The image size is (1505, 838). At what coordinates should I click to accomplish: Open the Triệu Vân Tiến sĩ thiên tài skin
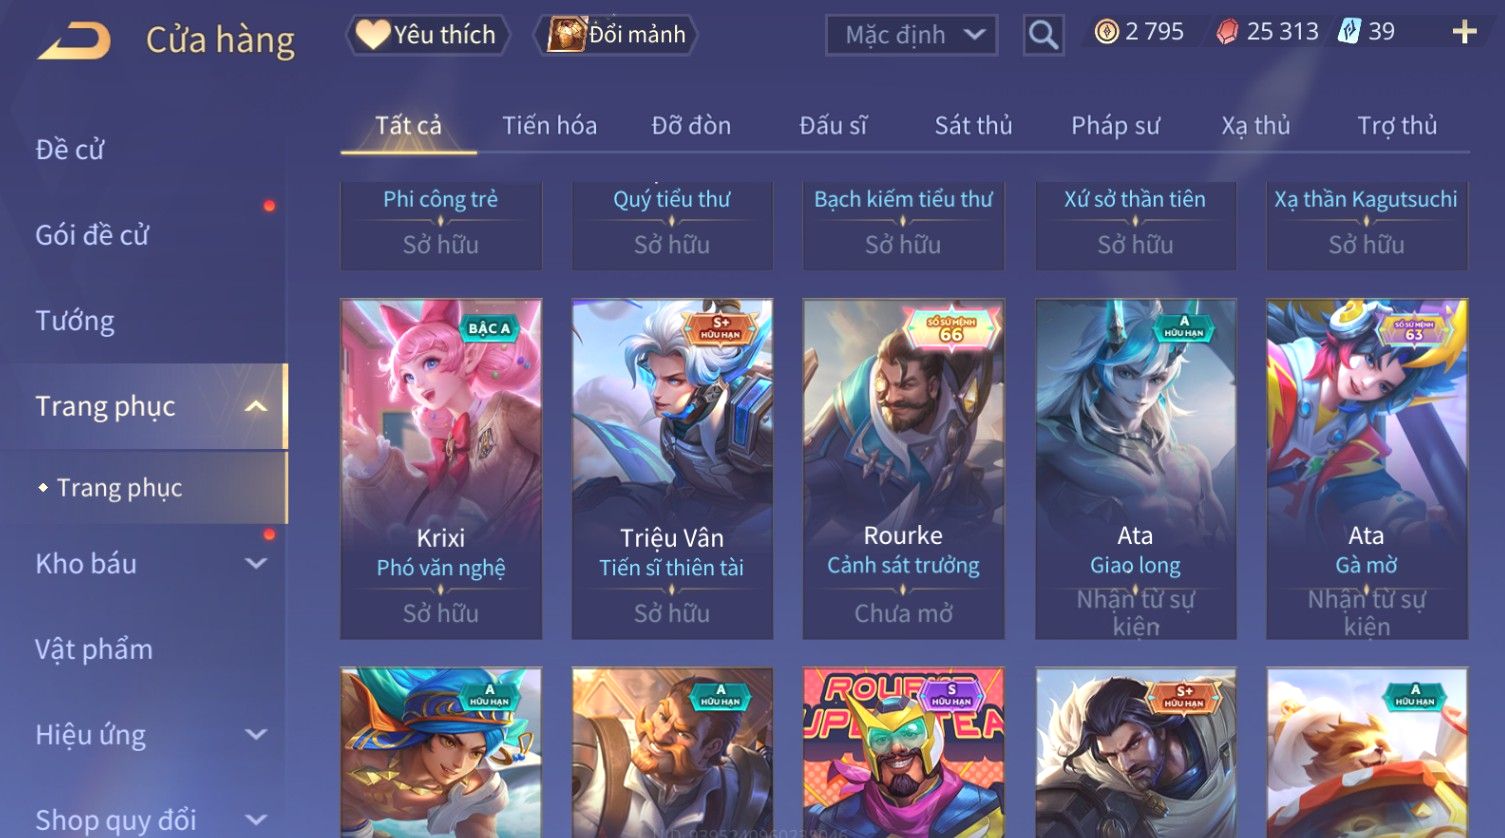point(672,469)
